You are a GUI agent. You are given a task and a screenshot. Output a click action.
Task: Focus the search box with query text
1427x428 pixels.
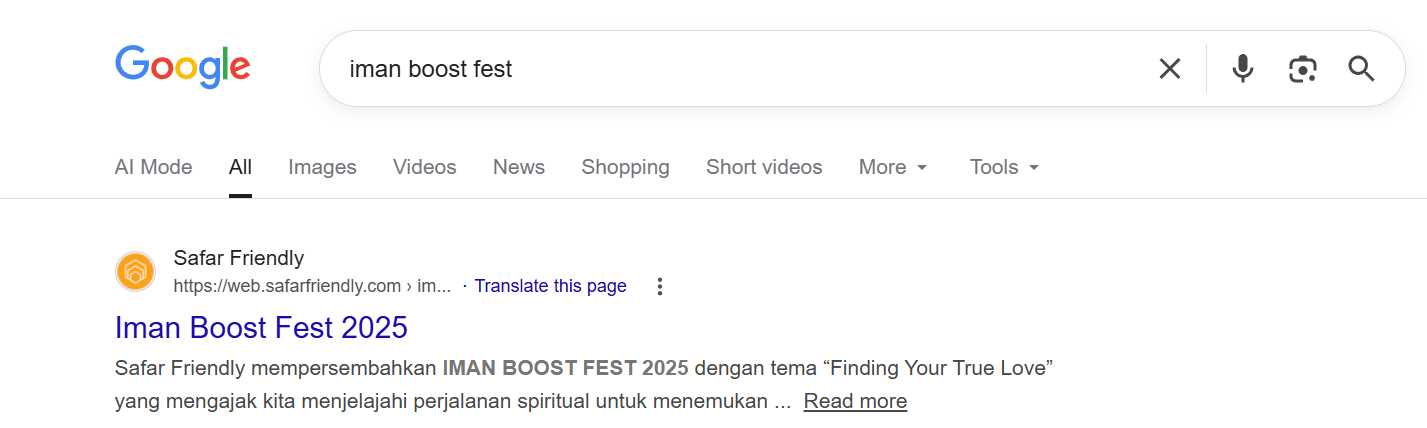700,69
